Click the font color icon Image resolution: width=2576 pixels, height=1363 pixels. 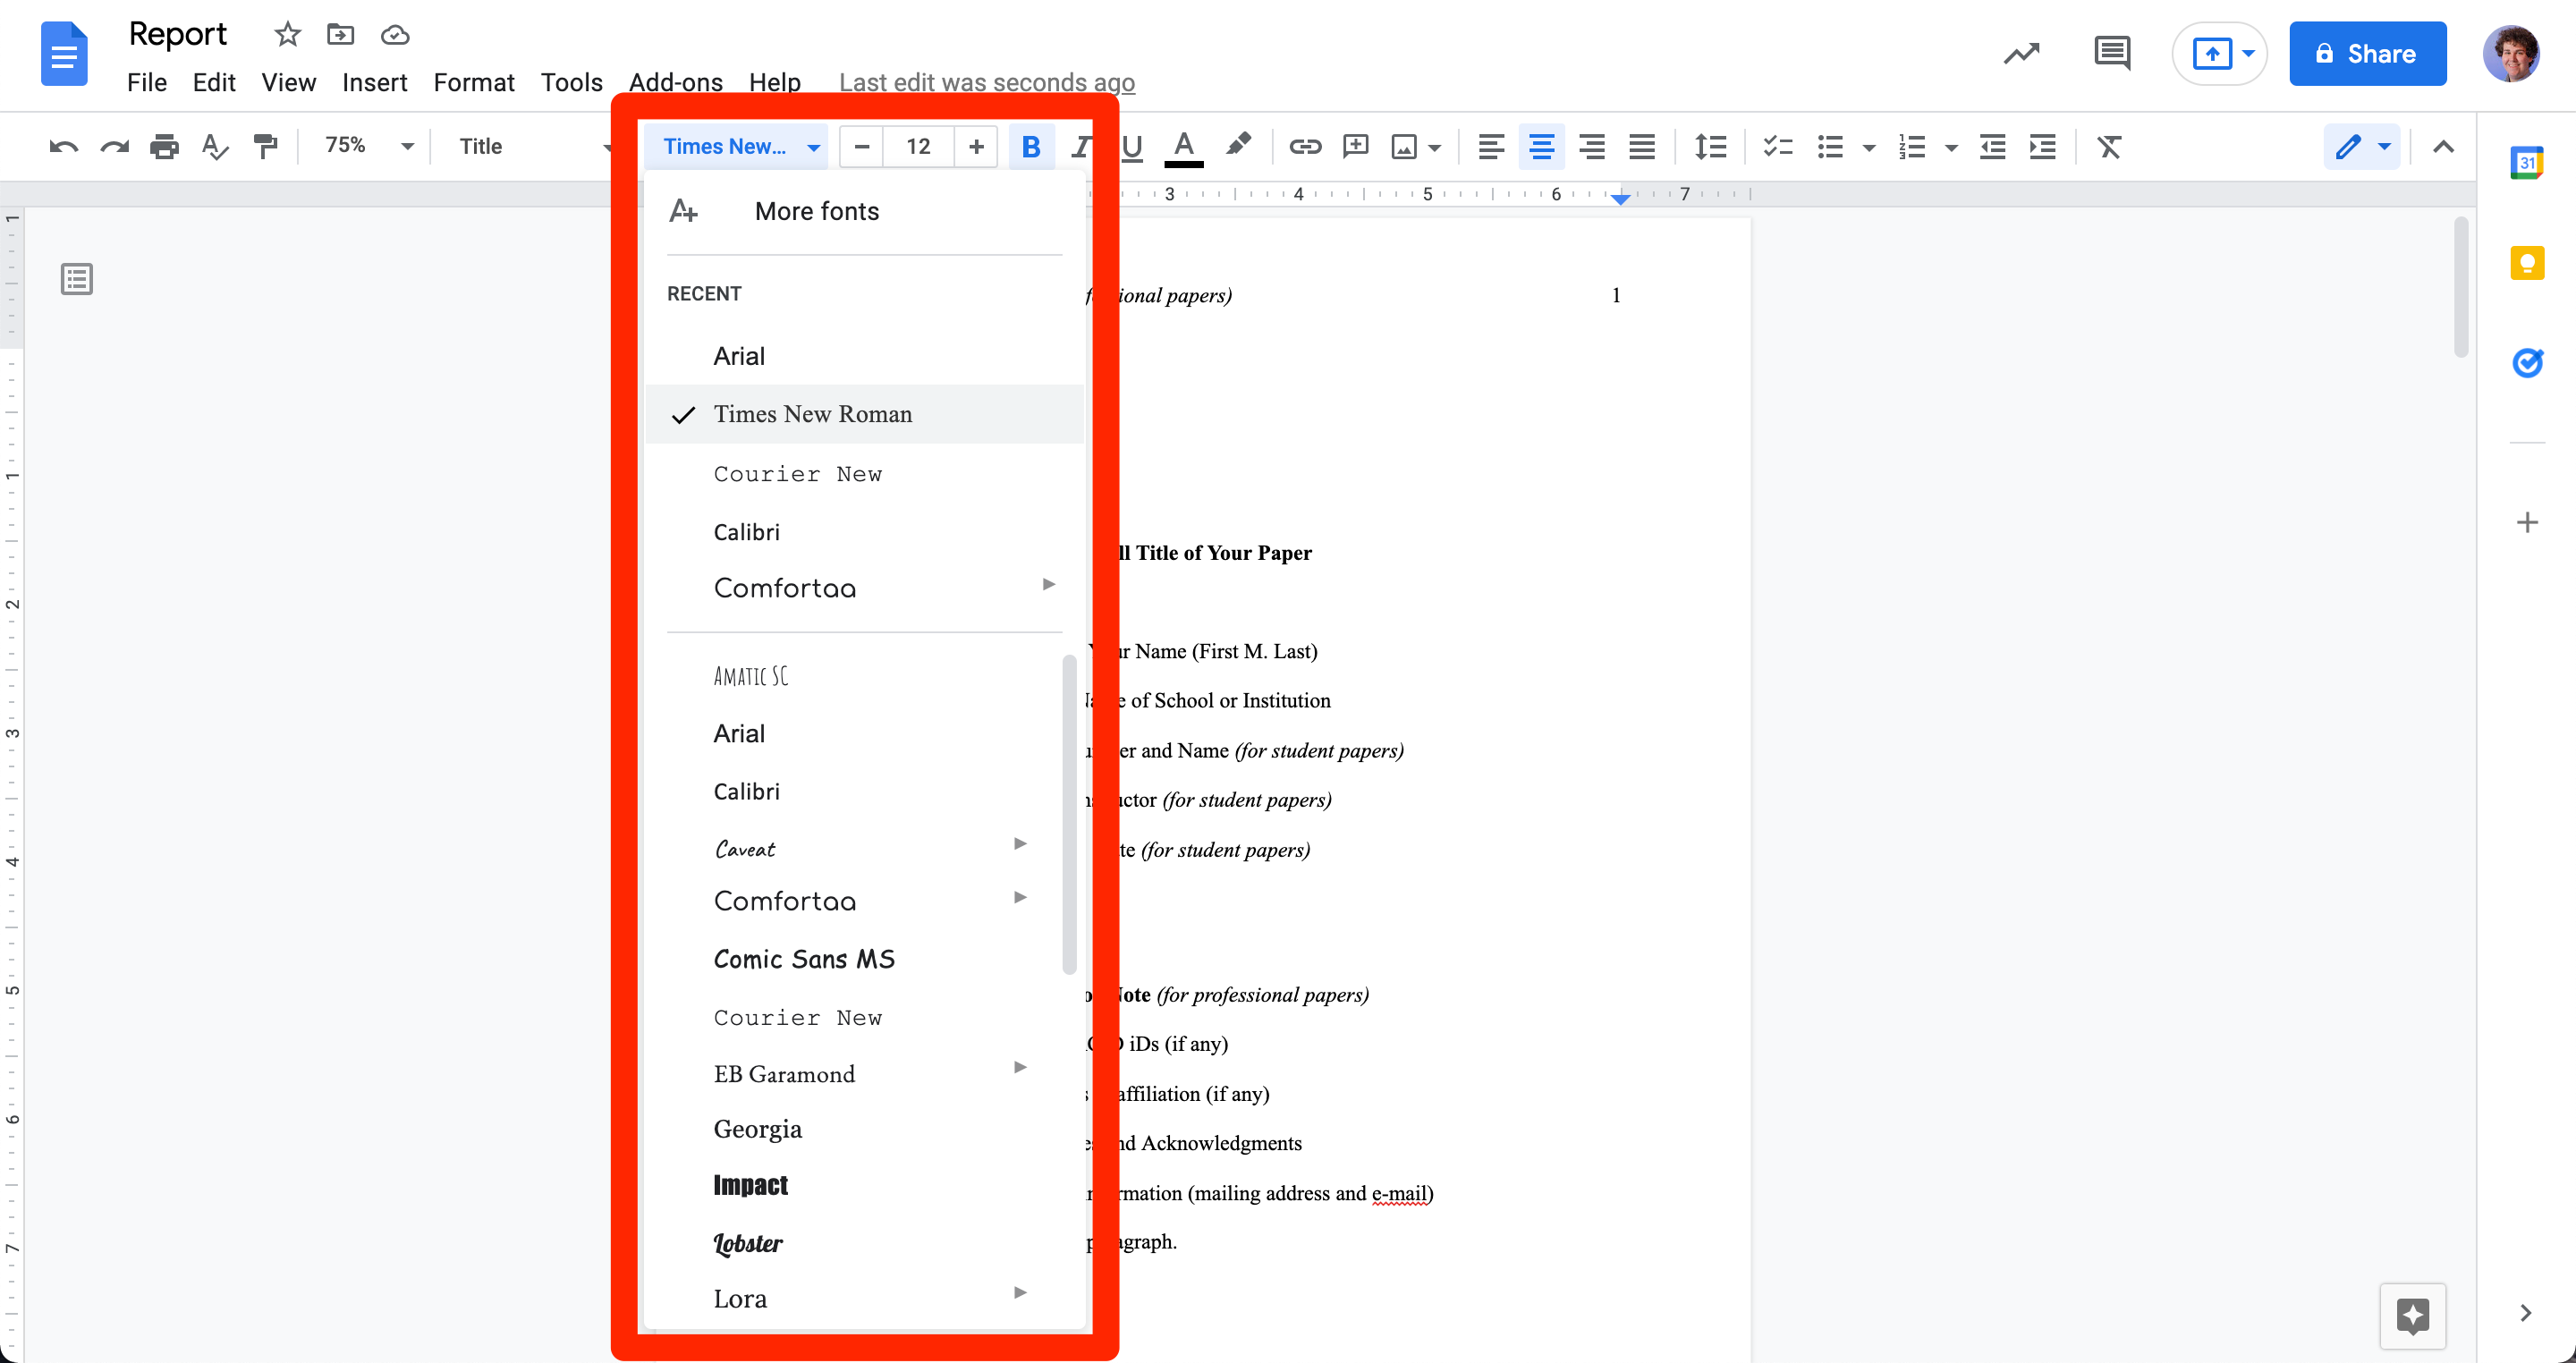(x=1186, y=145)
